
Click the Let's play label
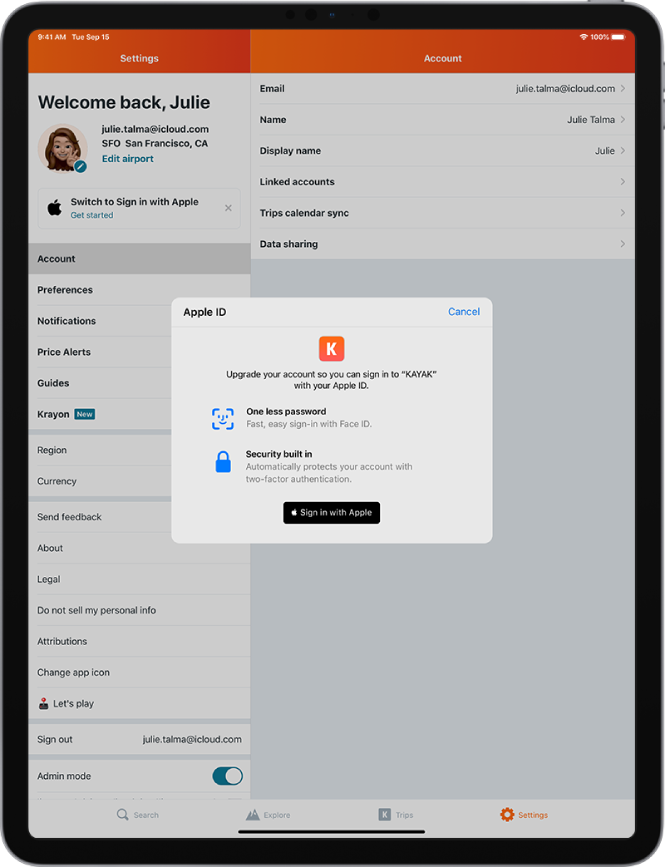click(x=74, y=703)
